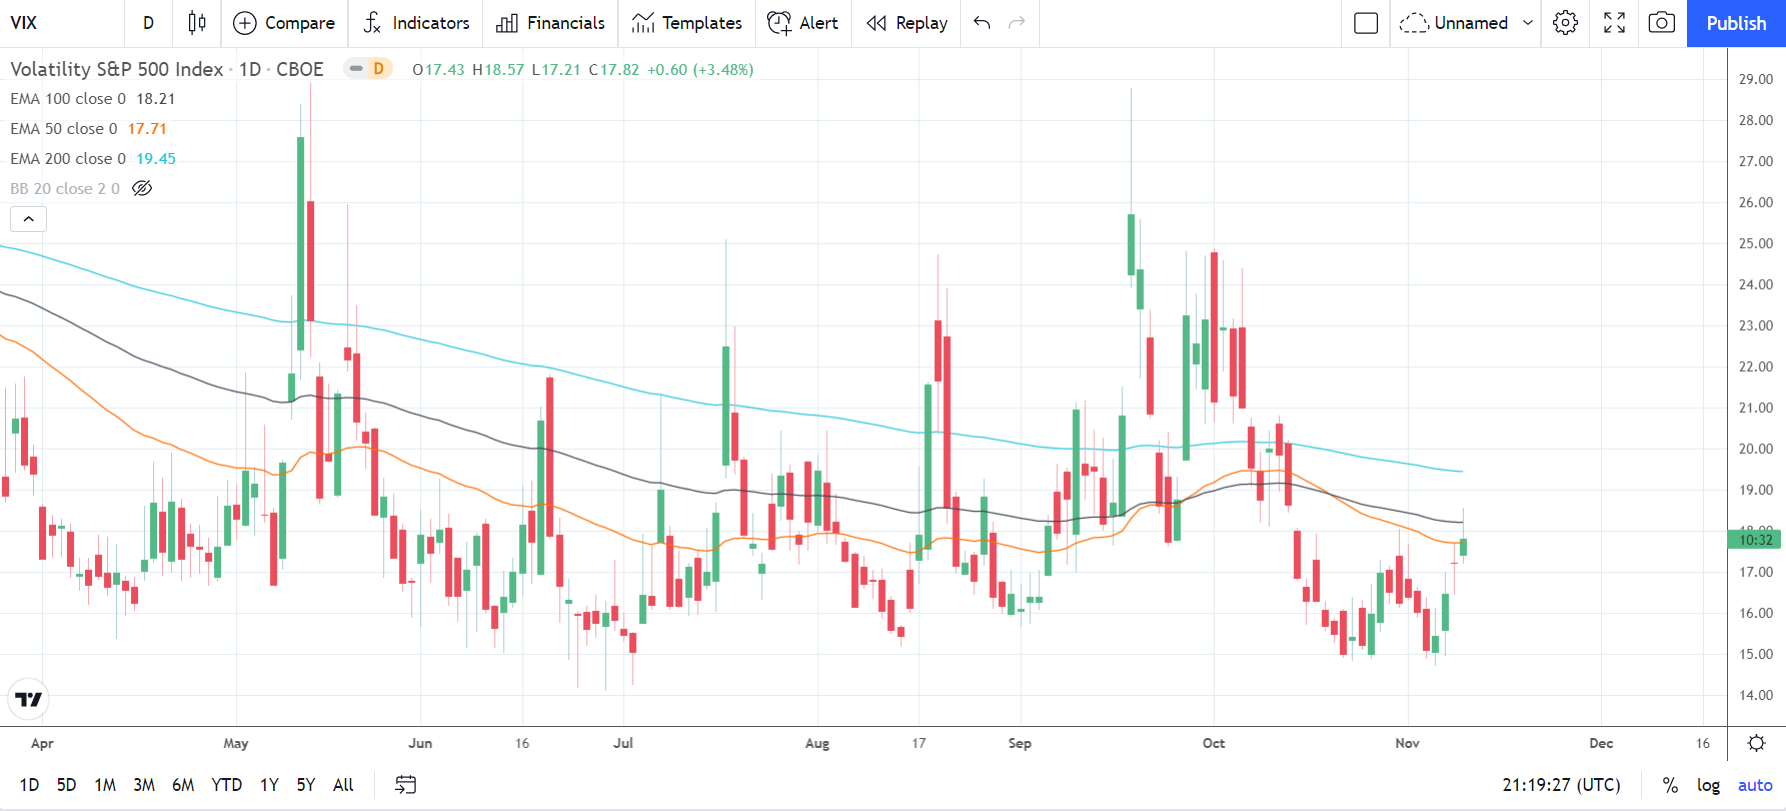The height and width of the screenshot is (811, 1786).
Task: Click the cyan EMA 200 value 19.45
Action: pos(156,159)
